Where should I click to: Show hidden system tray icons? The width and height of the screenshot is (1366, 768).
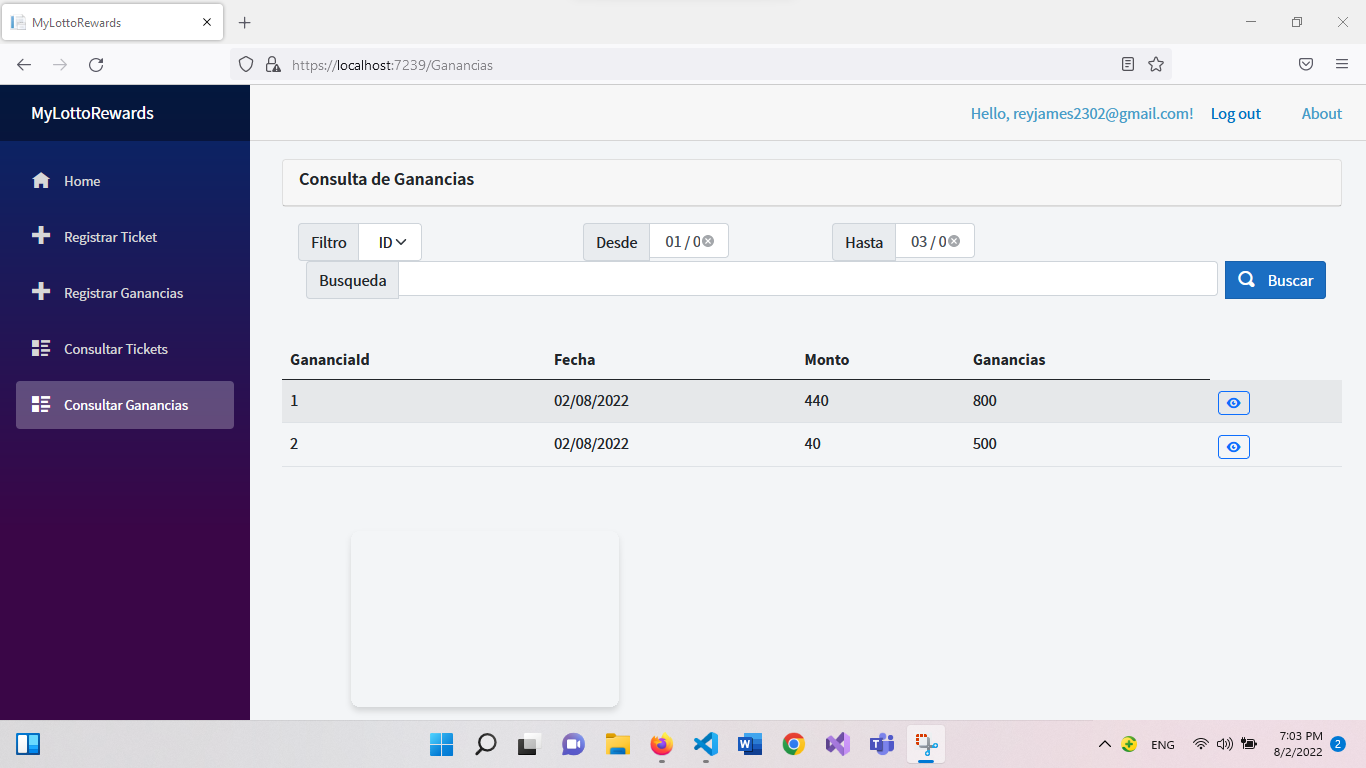click(x=1104, y=744)
